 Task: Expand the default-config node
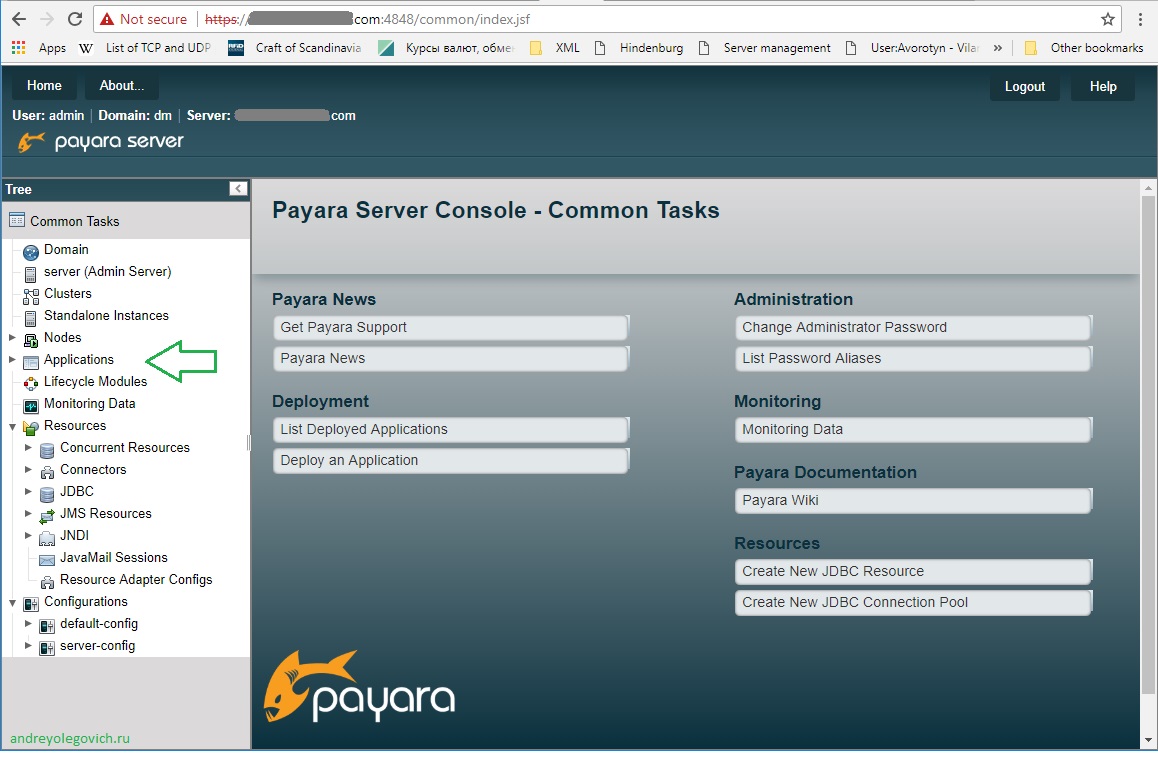(28, 624)
